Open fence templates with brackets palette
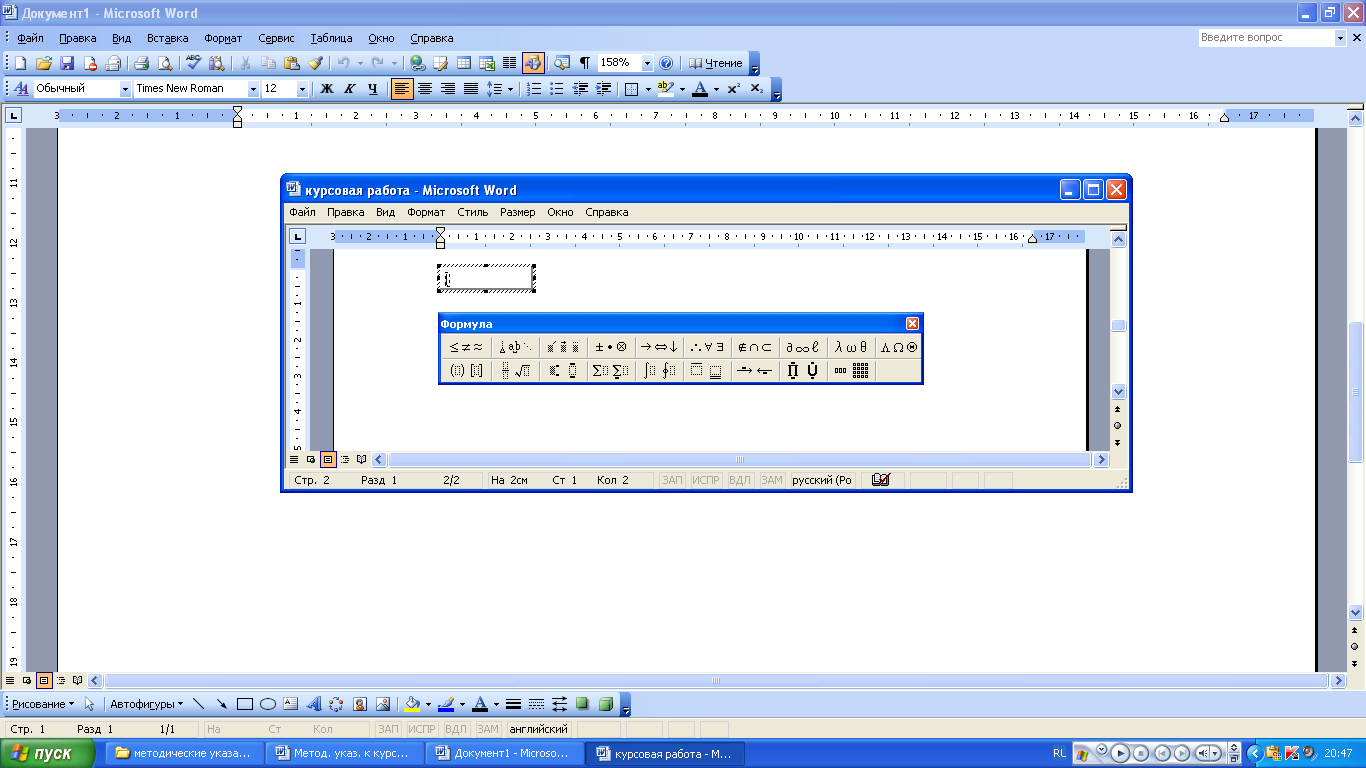This screenshot has height=768, width=1366. [x=466, y=371]
